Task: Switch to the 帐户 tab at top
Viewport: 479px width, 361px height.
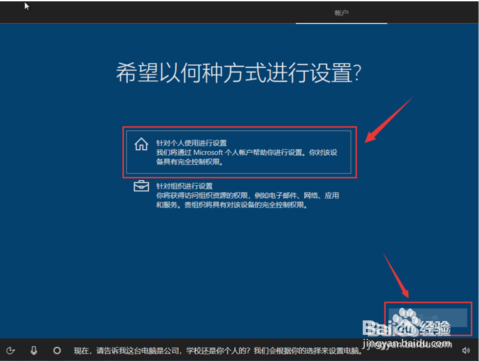Action: [x=341, y=13]
